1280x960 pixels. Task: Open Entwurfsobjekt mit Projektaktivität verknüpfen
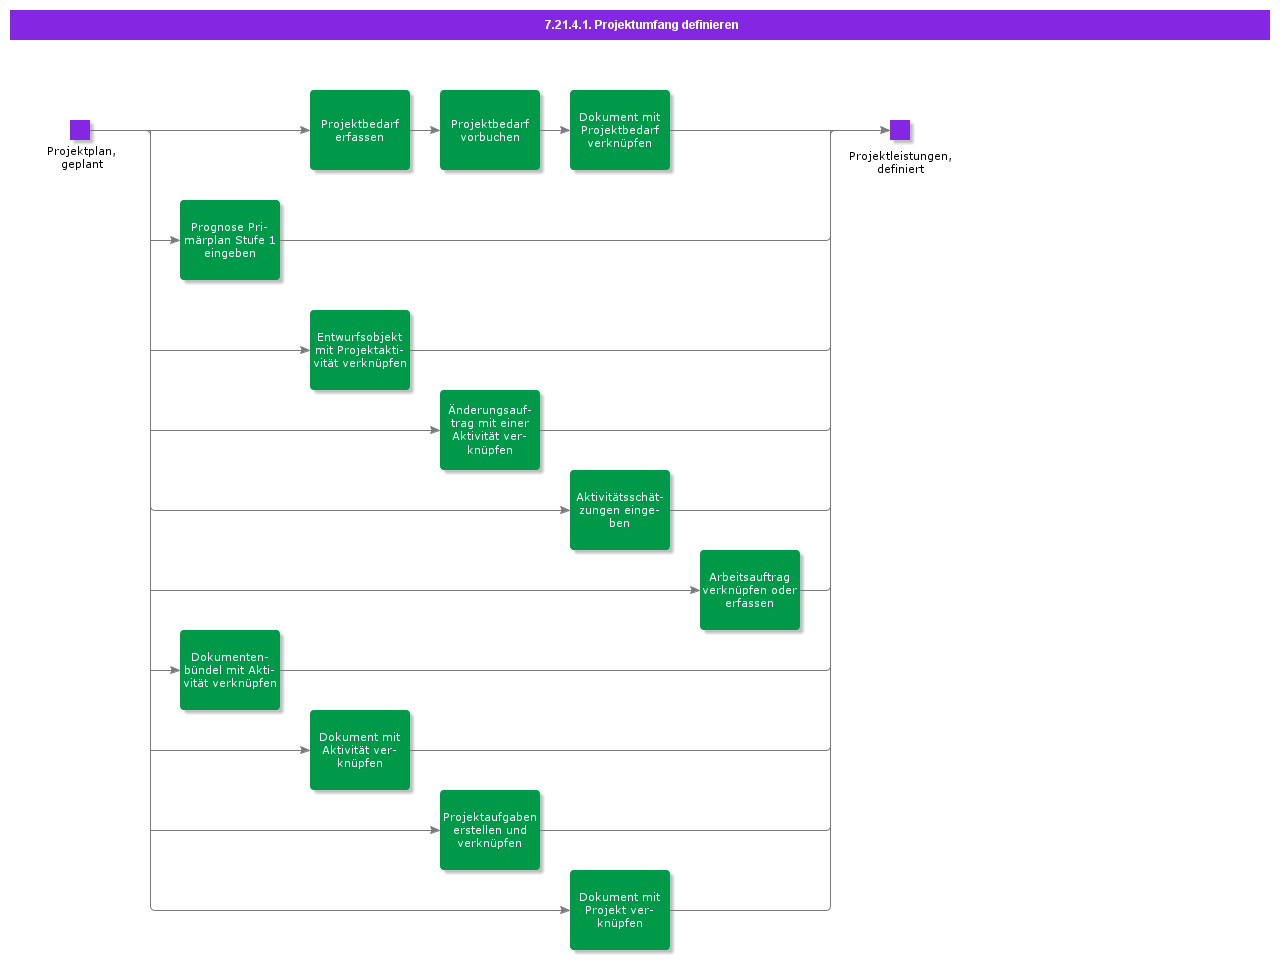click(x=360, y=350)
